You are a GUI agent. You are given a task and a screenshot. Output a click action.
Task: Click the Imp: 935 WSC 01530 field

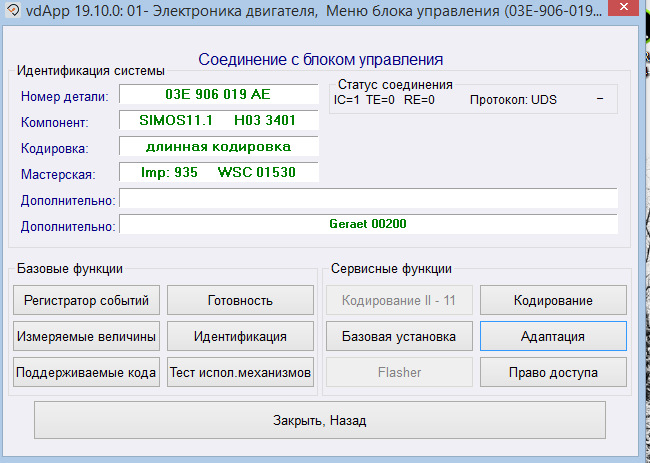click(219, 172)
